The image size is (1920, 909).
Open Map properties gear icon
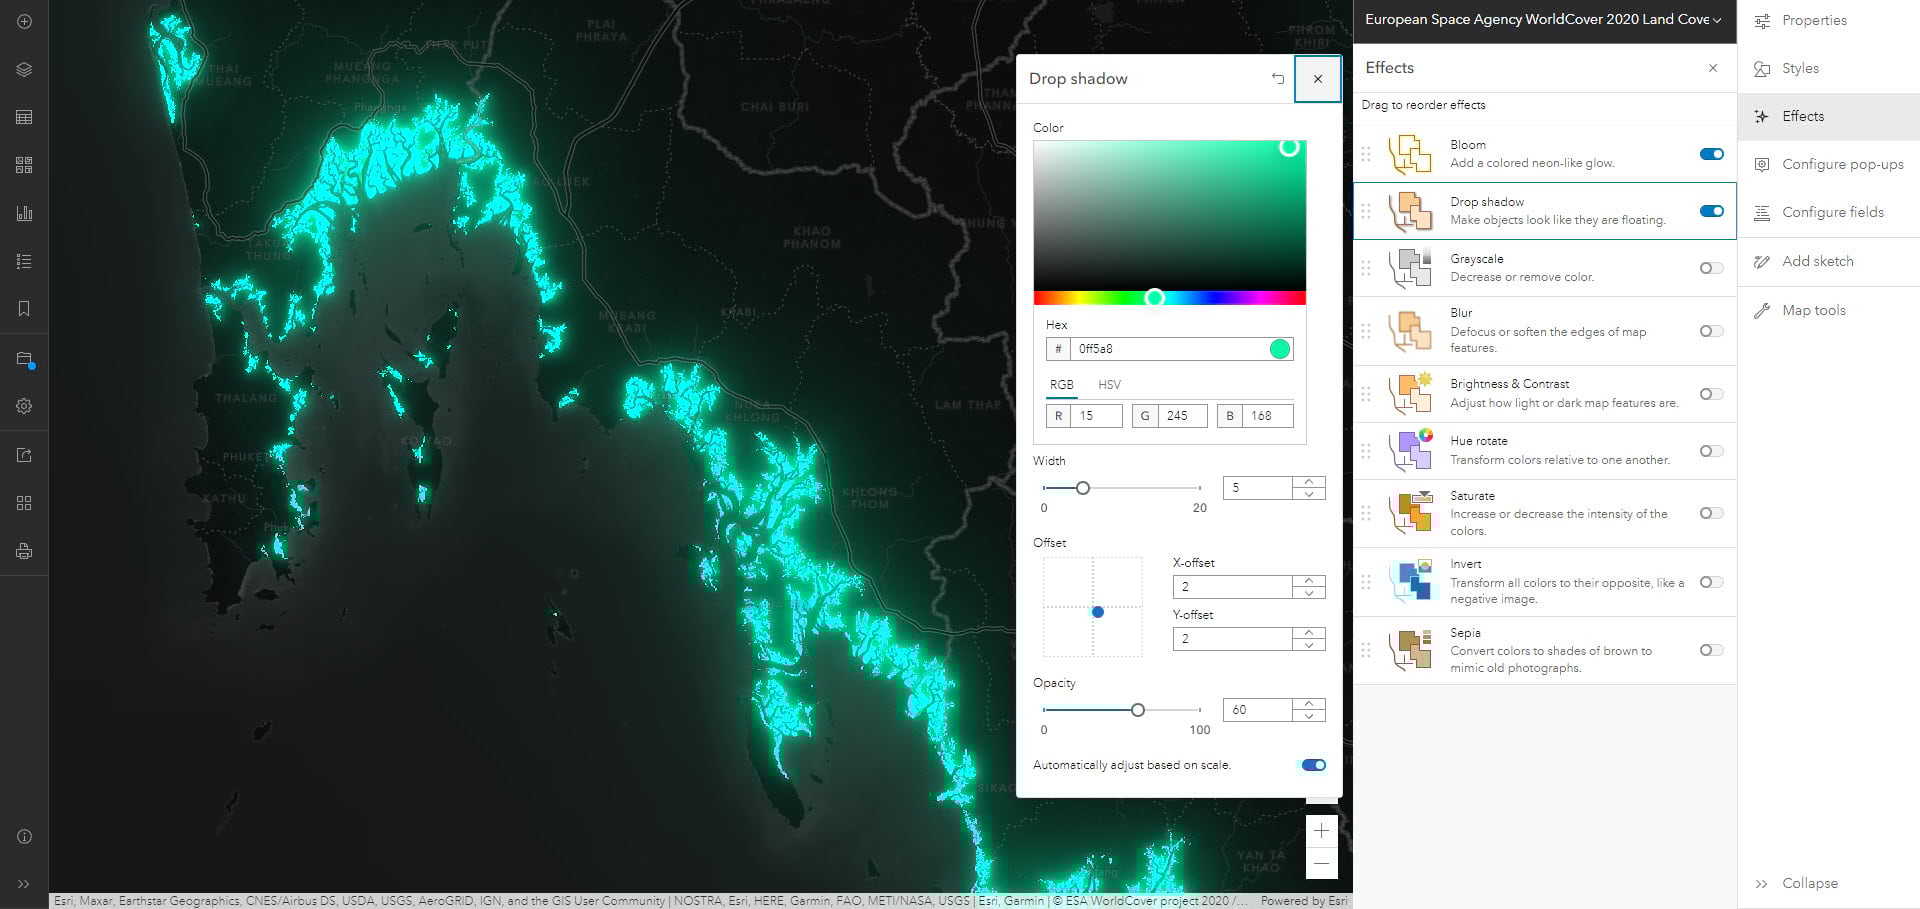[24, 406]
